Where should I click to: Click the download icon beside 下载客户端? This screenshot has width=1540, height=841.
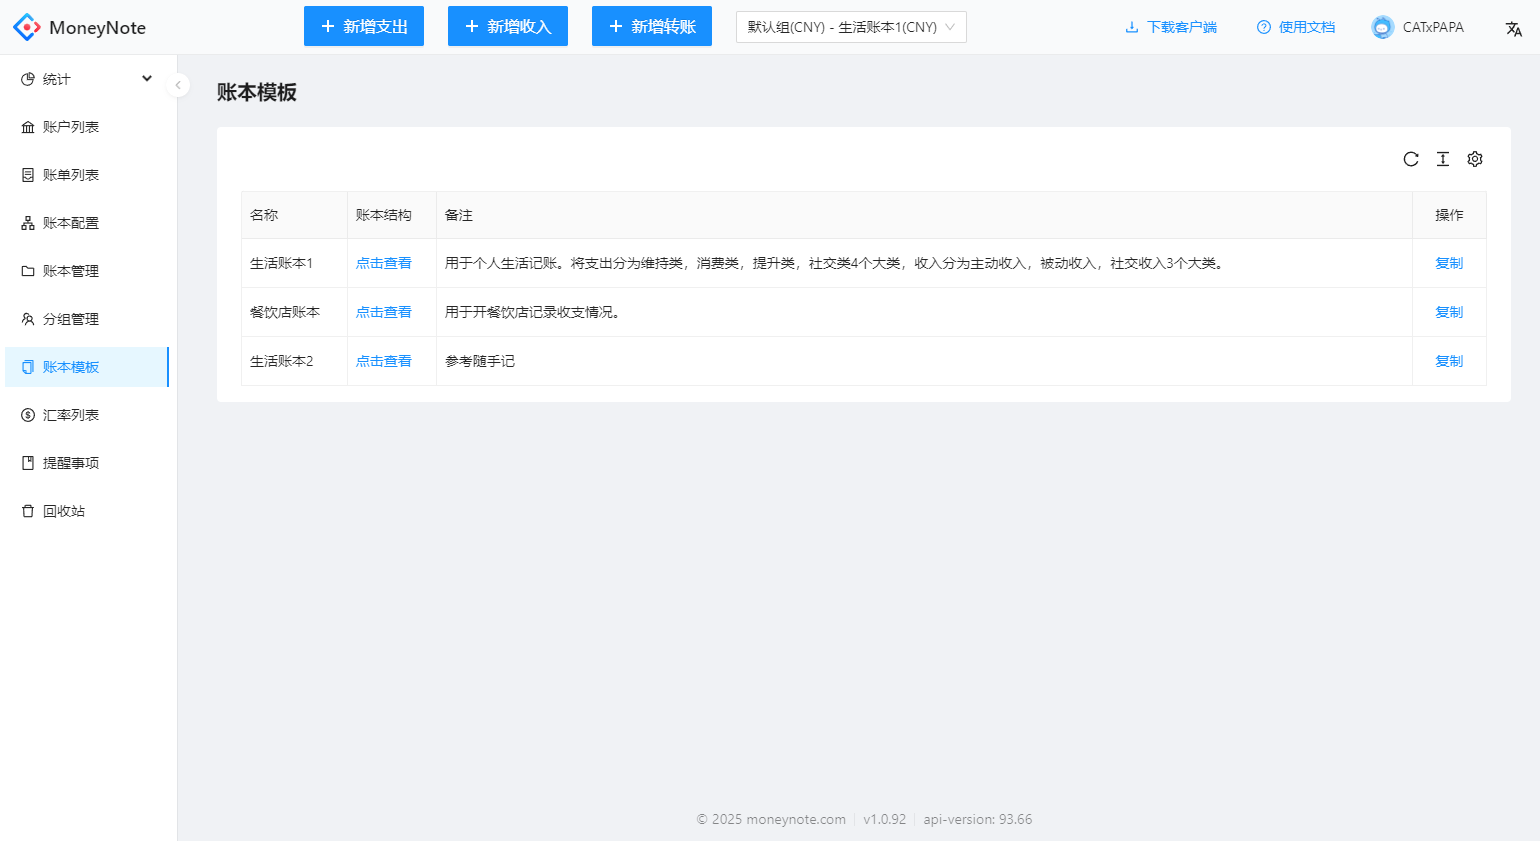tap(1132, 27)
